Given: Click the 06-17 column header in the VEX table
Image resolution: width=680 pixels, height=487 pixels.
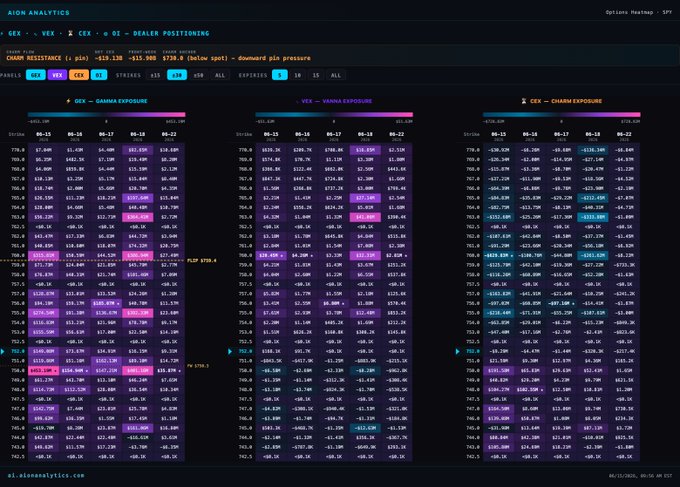Looking at the screenshot, I should pos(333,136).
